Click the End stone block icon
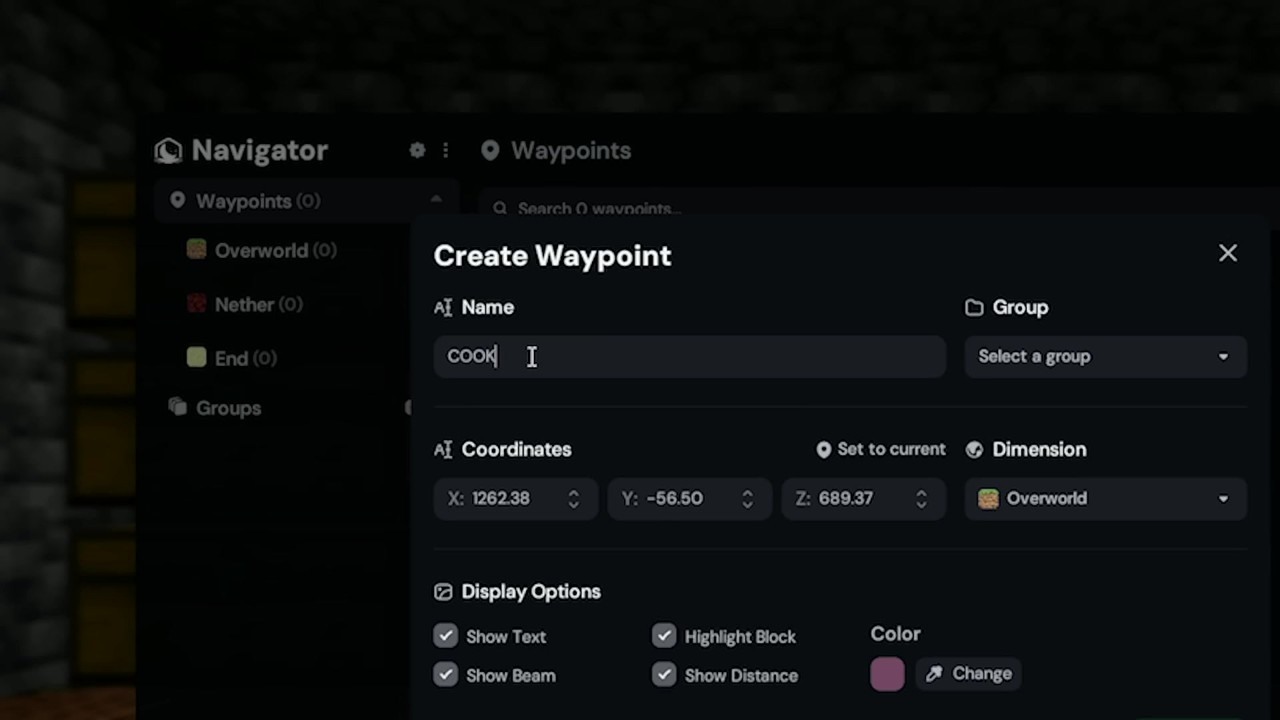Image resolution: width=1280 pixels, height=720 pixels. click(197, 357)
